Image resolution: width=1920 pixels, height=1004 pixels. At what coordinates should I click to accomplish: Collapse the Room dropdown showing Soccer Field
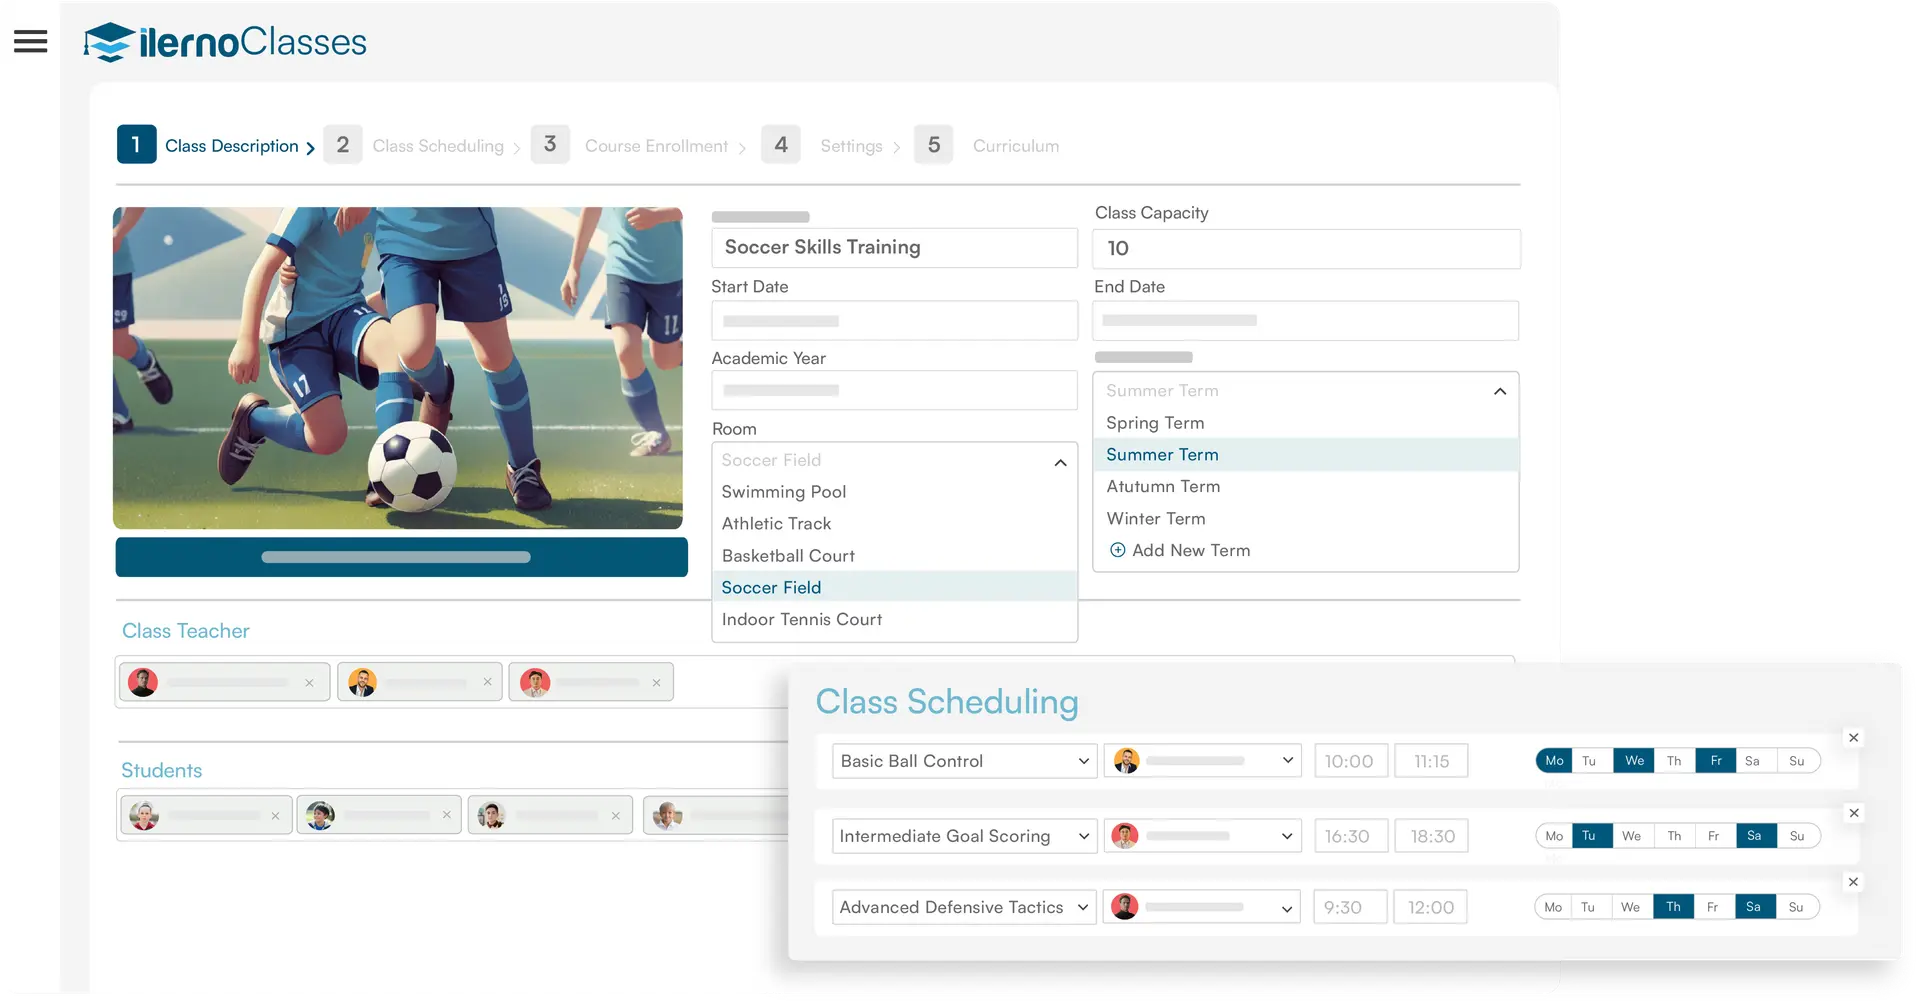click(1060, 462)
